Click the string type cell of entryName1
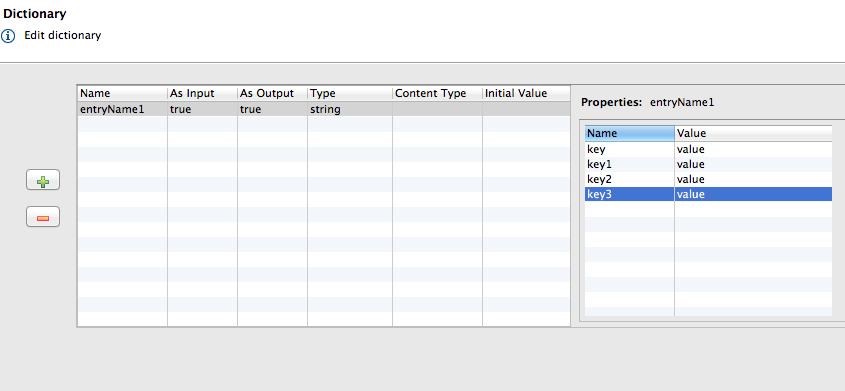The image size is (845, 391). tap(350, 109)
